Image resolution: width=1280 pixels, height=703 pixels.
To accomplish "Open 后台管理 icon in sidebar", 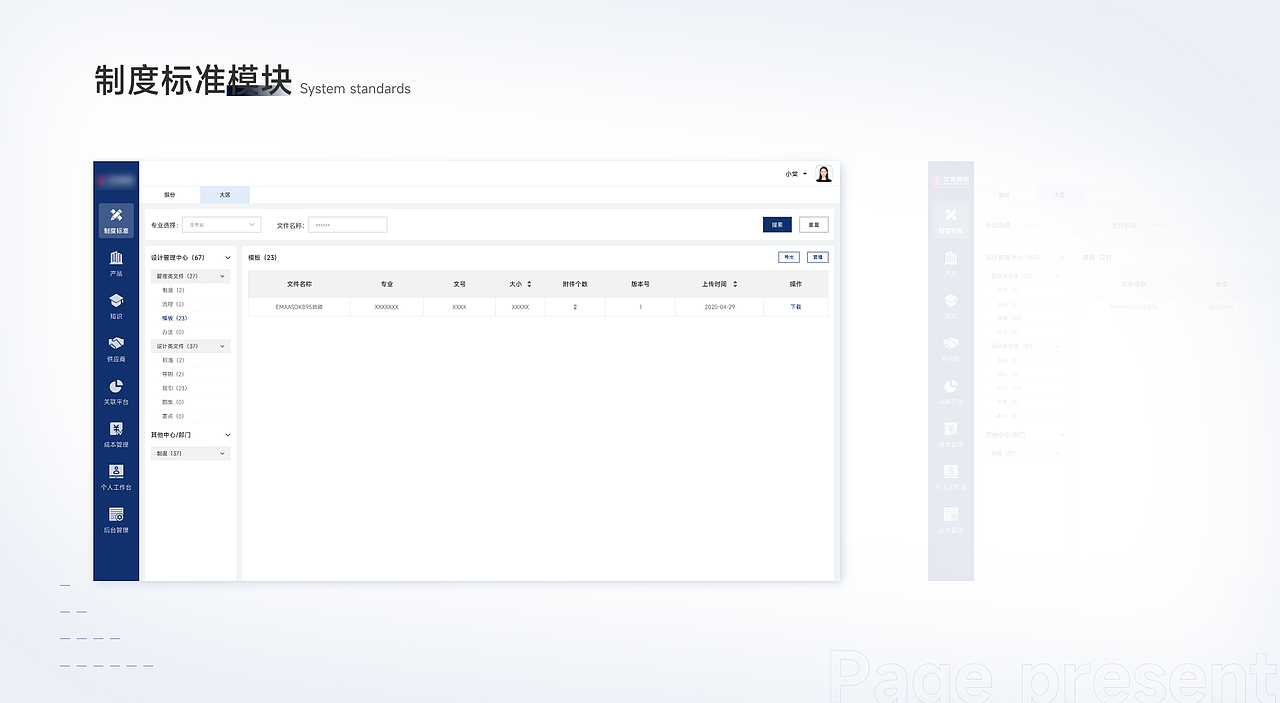I will coord(116,521).
